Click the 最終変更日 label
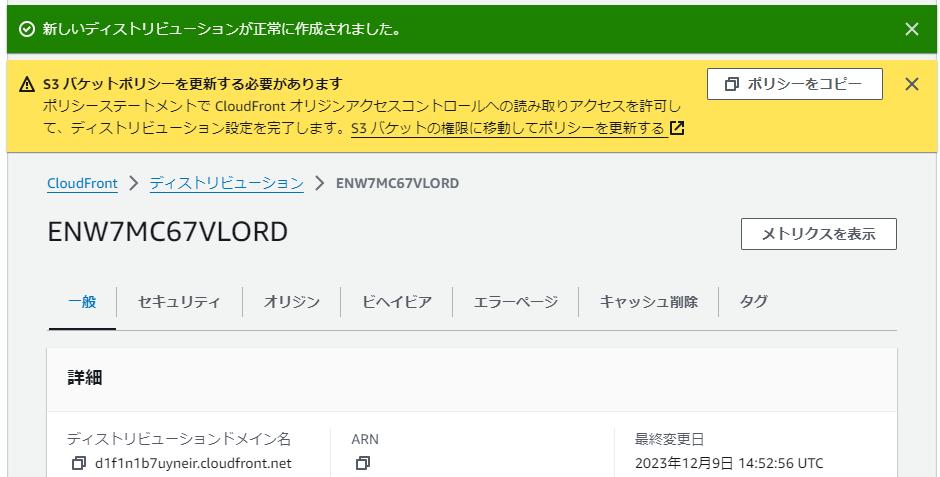The width and height of the screenshot is (940, 477). (x=669, y=439)
